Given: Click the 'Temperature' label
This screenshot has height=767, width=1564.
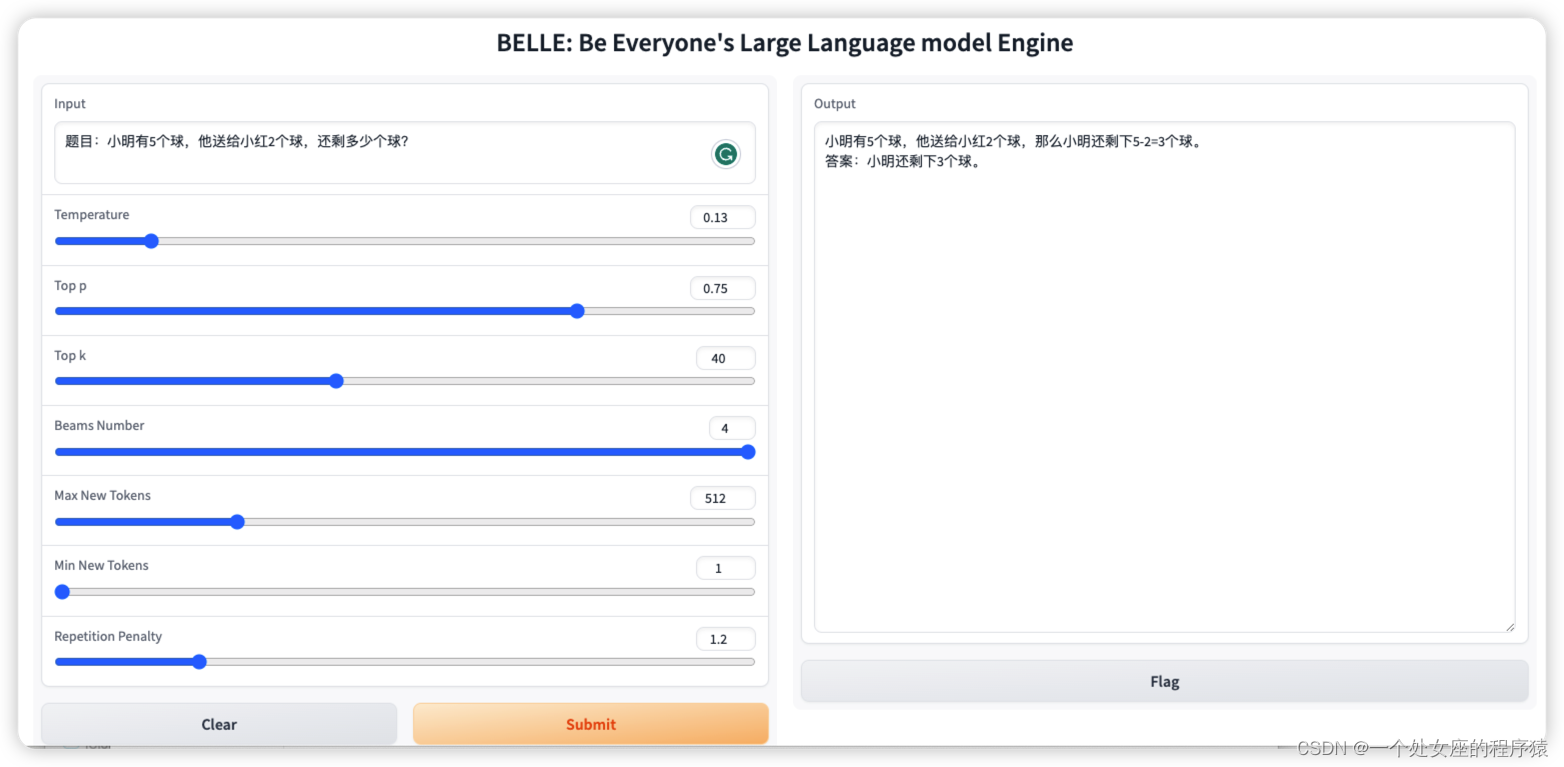Looking at the screenshot, I should tap(92, 215).
